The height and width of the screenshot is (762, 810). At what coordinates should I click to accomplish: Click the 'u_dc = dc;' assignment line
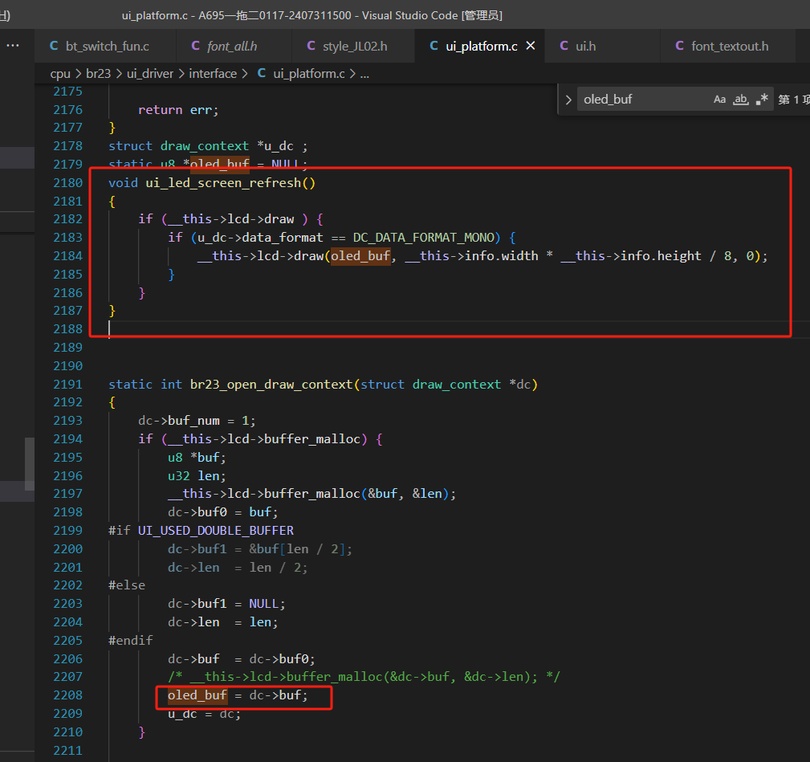[204, 714]
